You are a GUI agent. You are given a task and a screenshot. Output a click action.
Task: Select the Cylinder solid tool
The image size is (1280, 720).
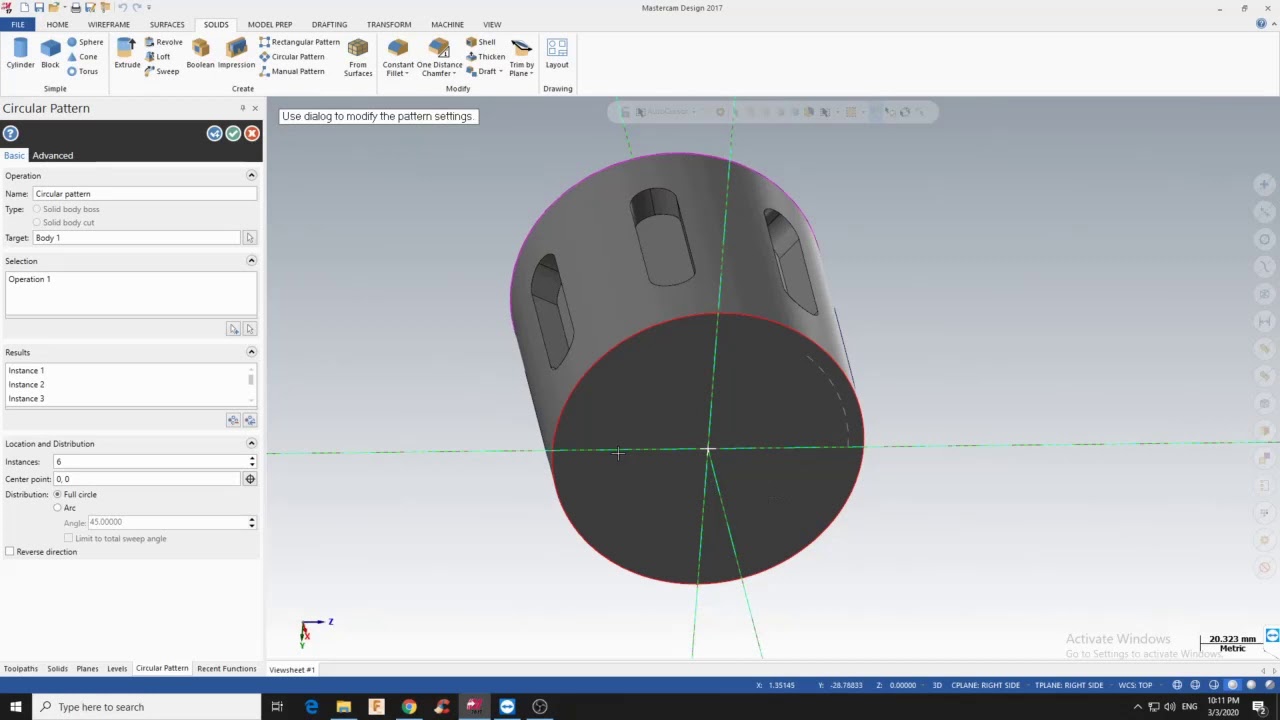pyautogui.click(x=20, y=54)
